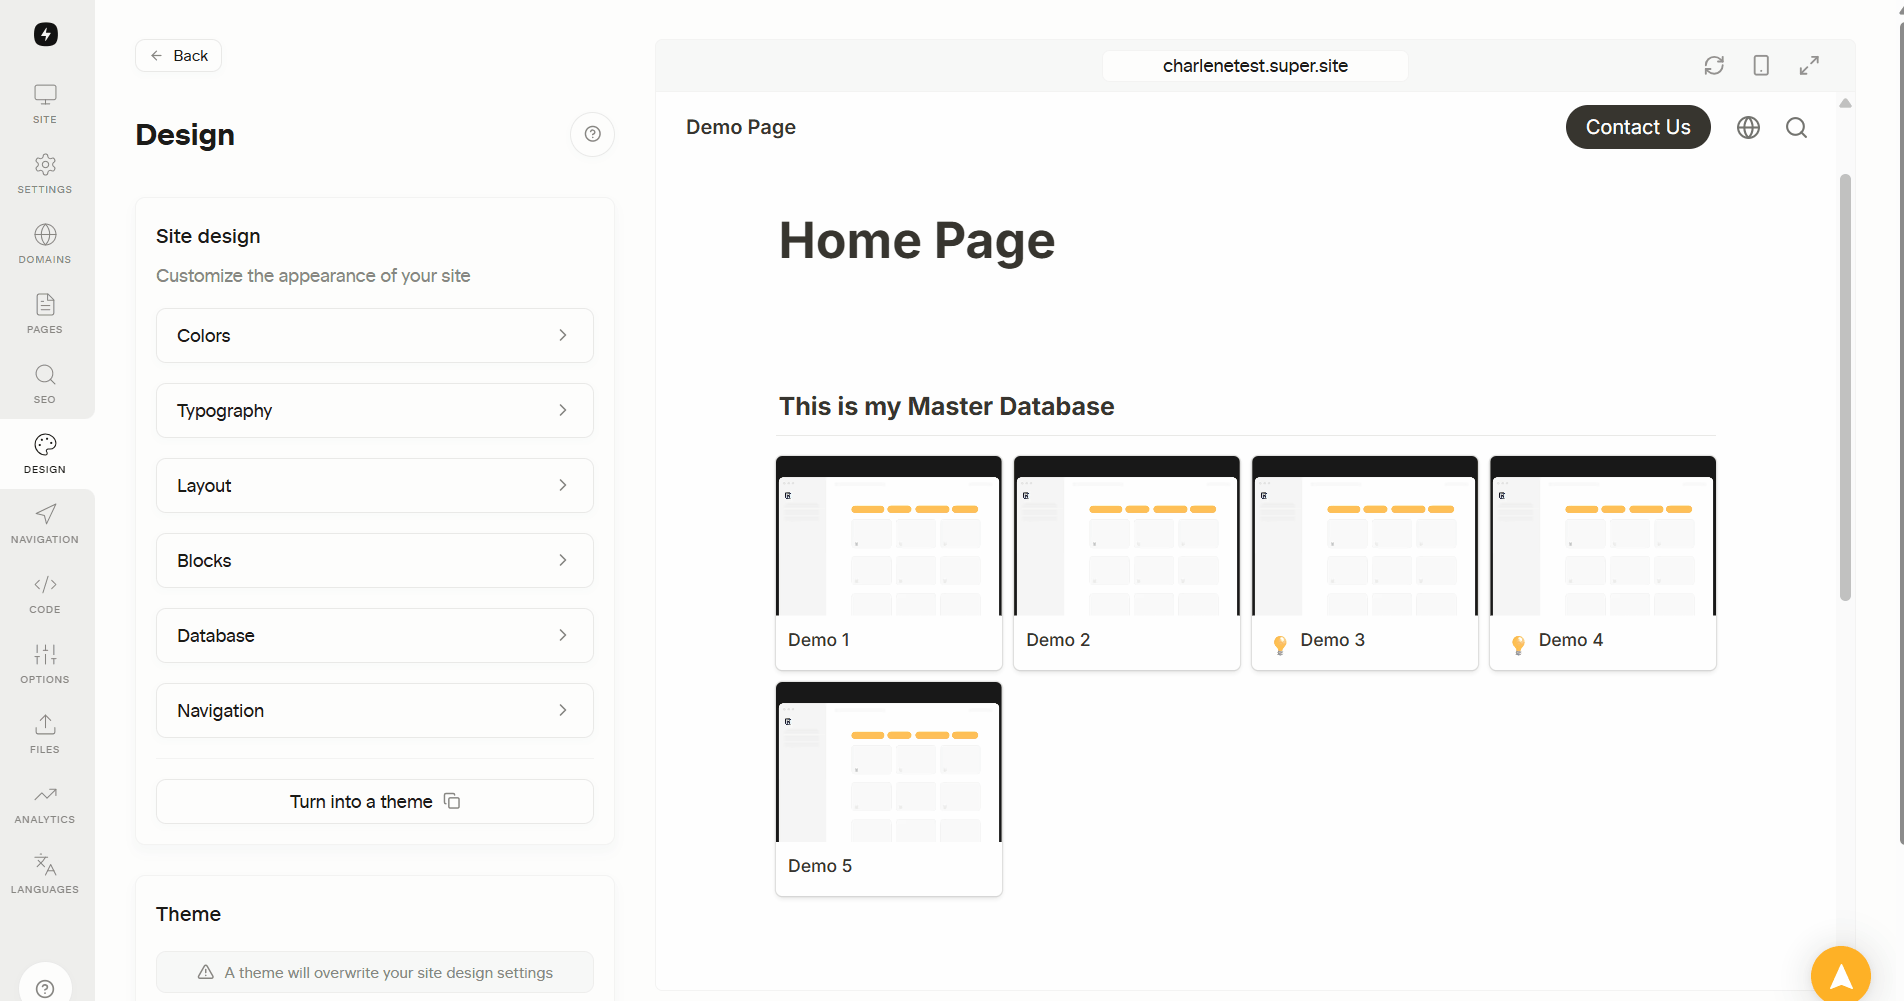Click the Demo Page link in preview
The image size is (1904, 1001).
point(741,127)
